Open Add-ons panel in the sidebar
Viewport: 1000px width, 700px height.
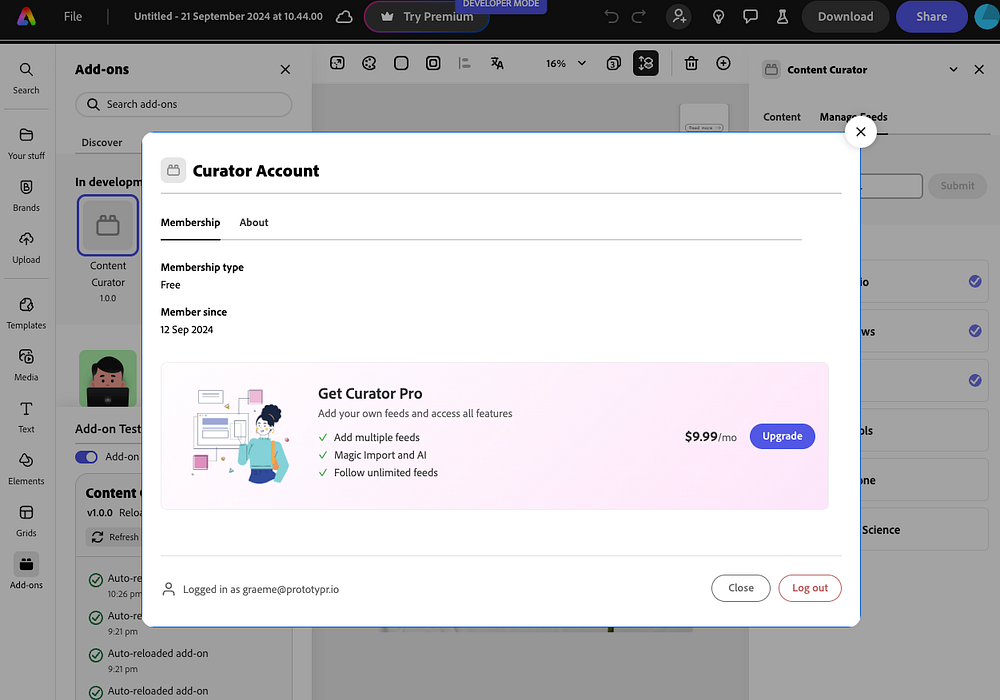pyautogui.click(x=26, y=571)
